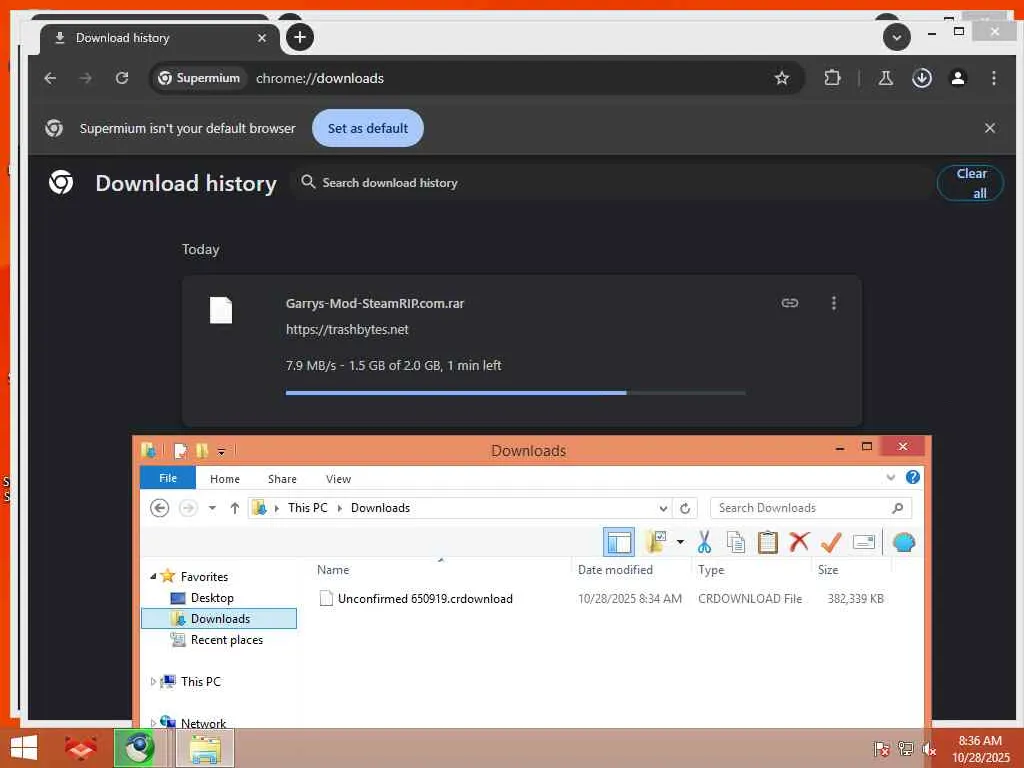Close the Download history tab
Screen dimensions: 1024x768
(262, 38)
